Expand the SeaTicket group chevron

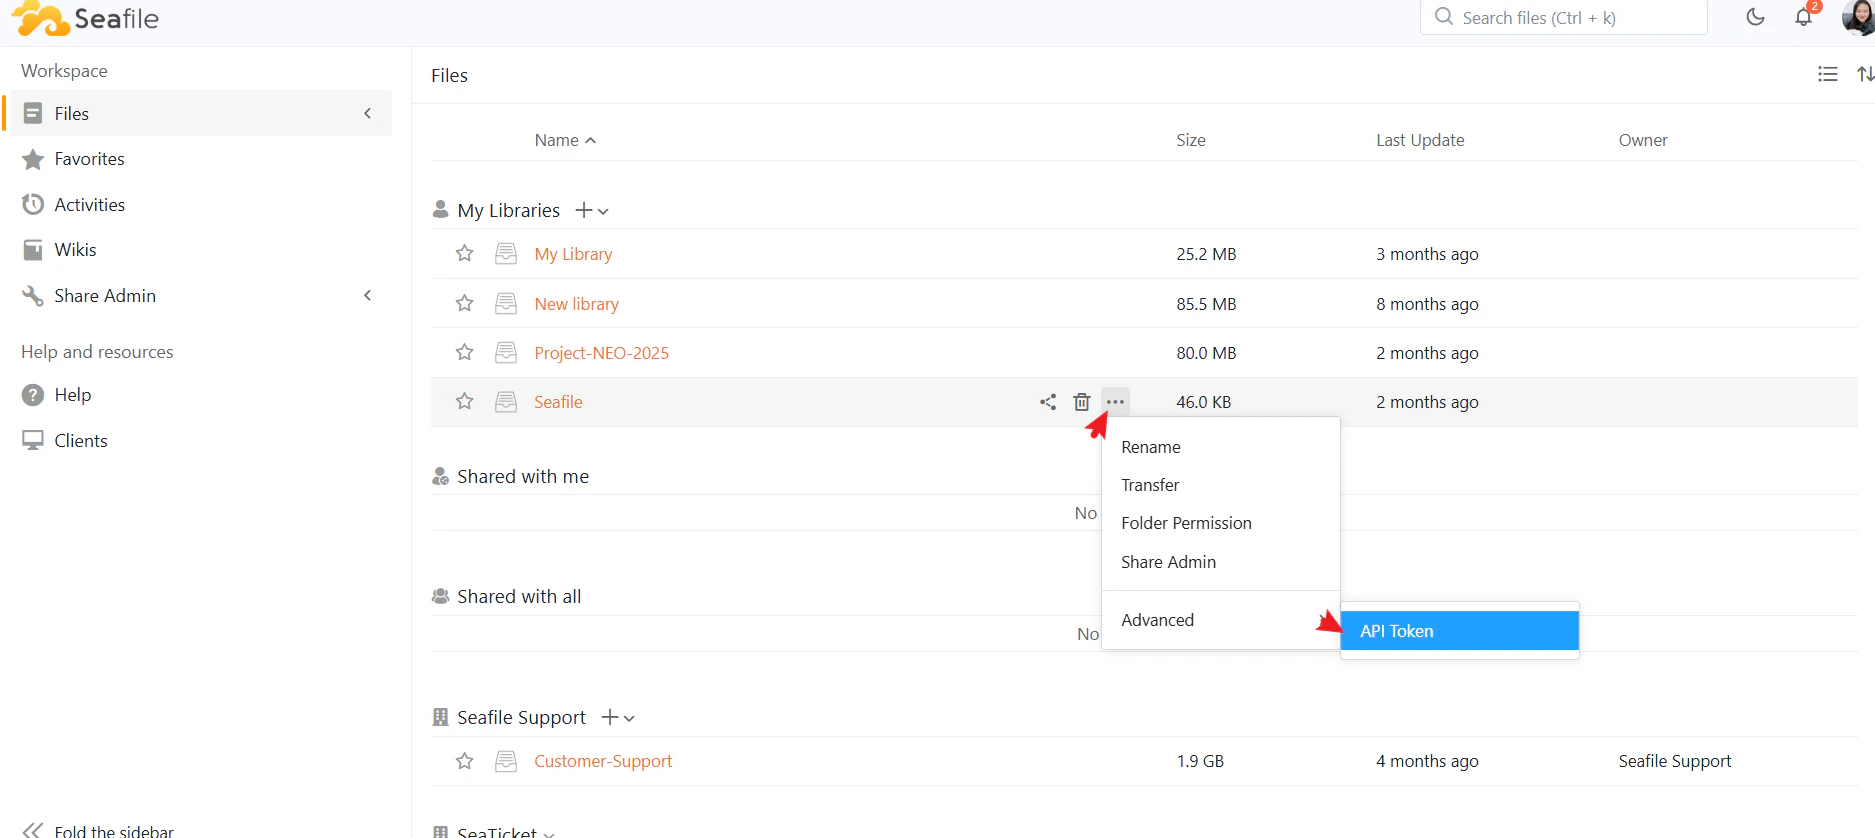pos(548,833)
